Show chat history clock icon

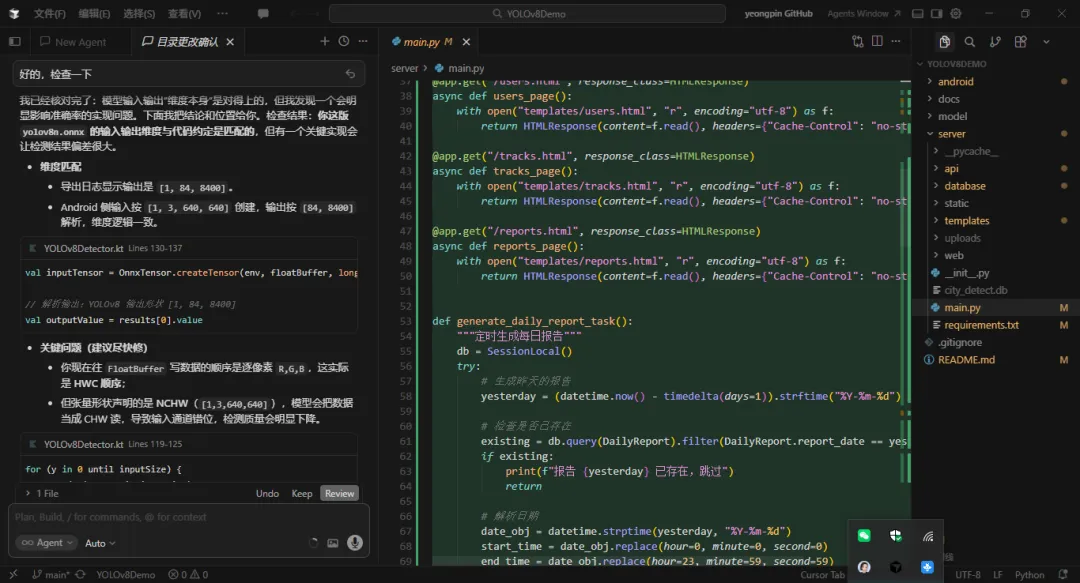click(x=344, y=41)
